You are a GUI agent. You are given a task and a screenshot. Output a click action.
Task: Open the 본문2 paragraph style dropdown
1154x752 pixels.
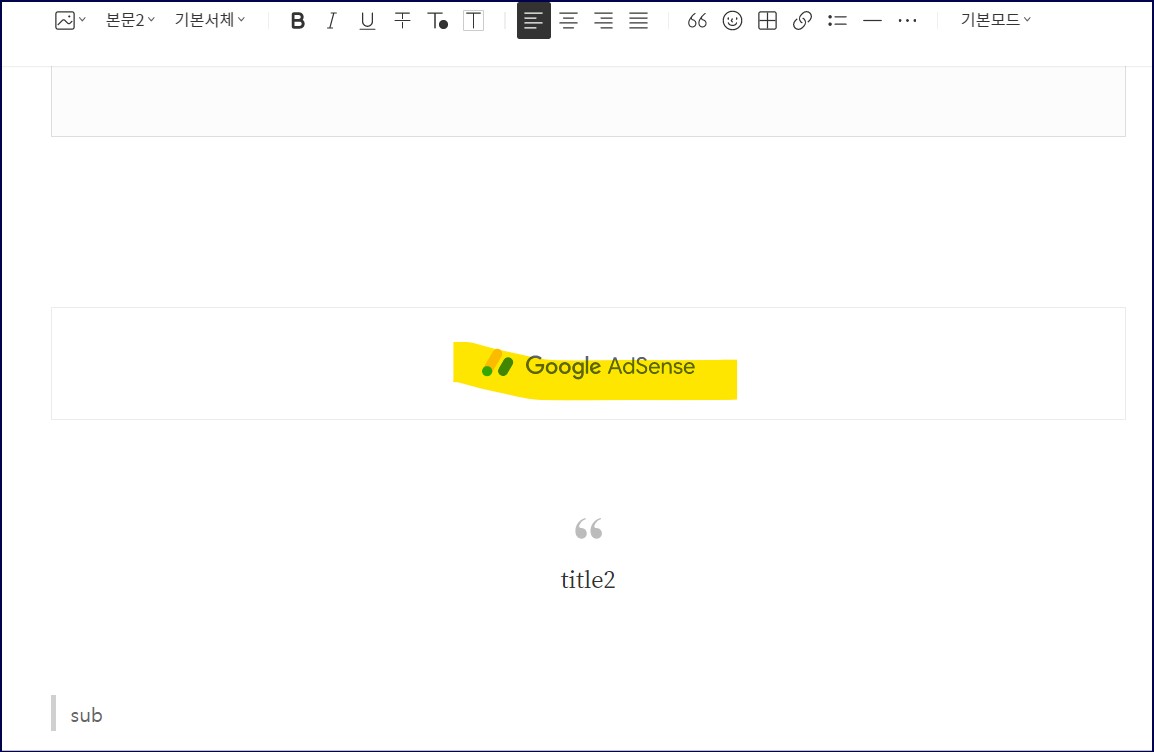click(130, 21)
